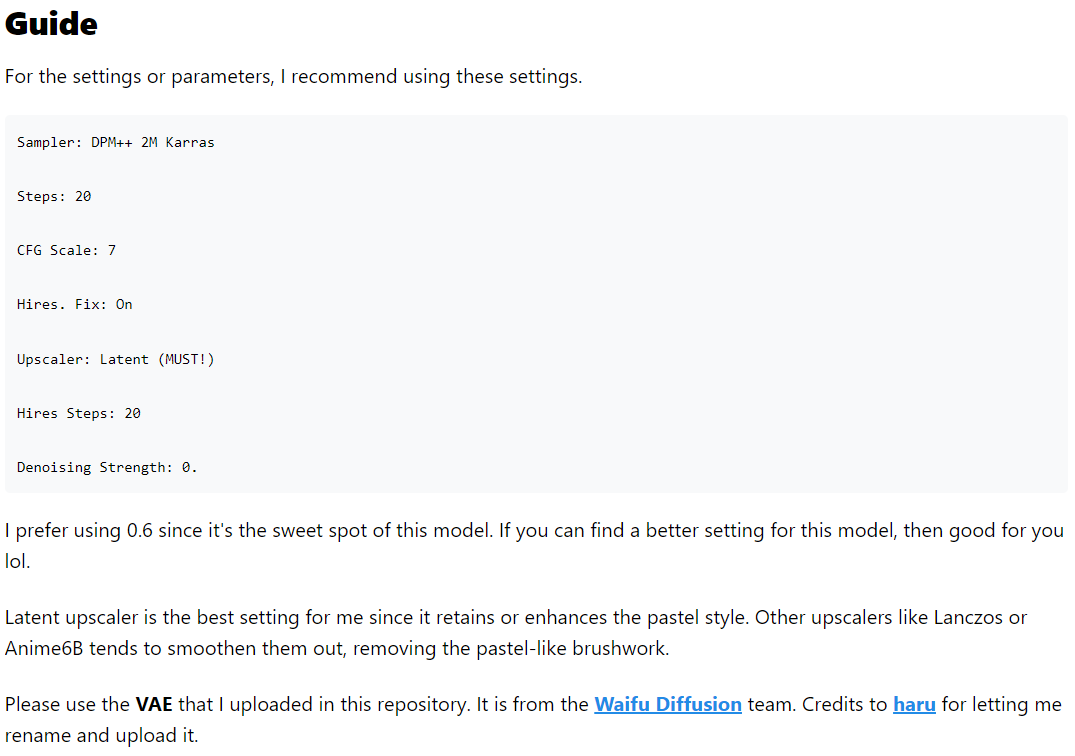This screenshot has width=1075, height=756.
Task: Click the Guide heading
Action: pyautogui.click(x=51, y=24)
